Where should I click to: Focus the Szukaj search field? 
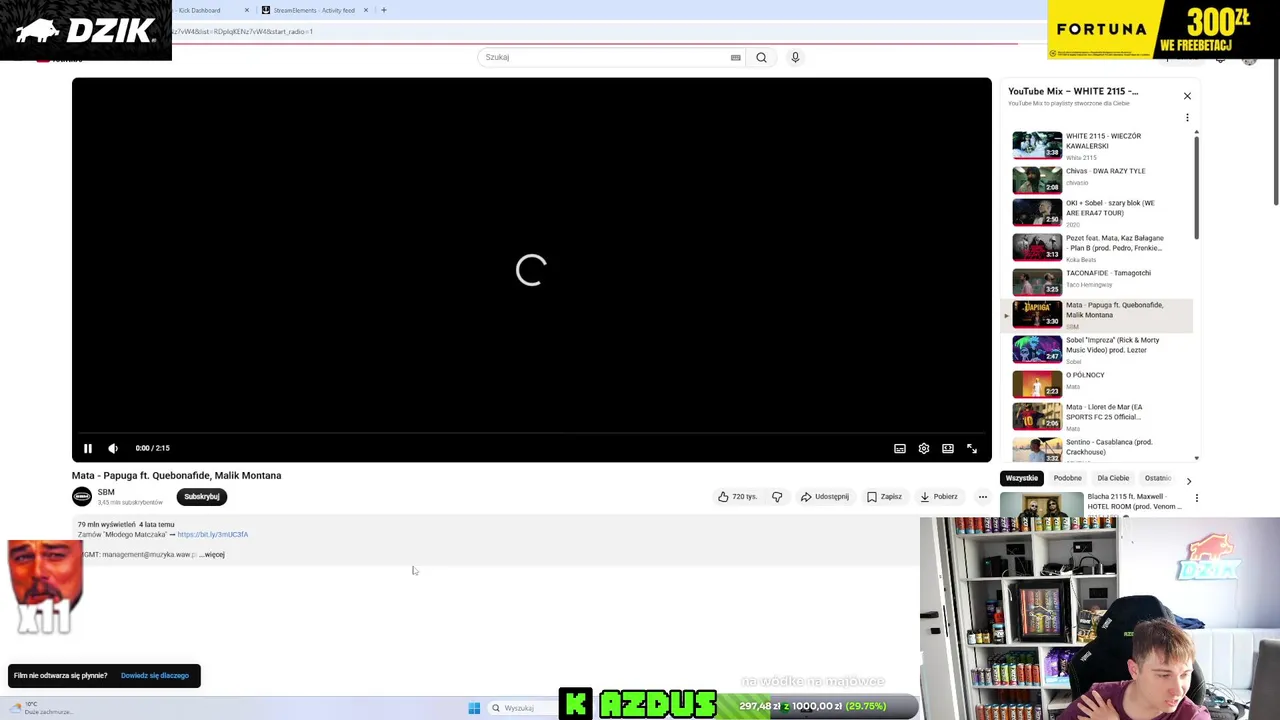click(x=605, y=57)
